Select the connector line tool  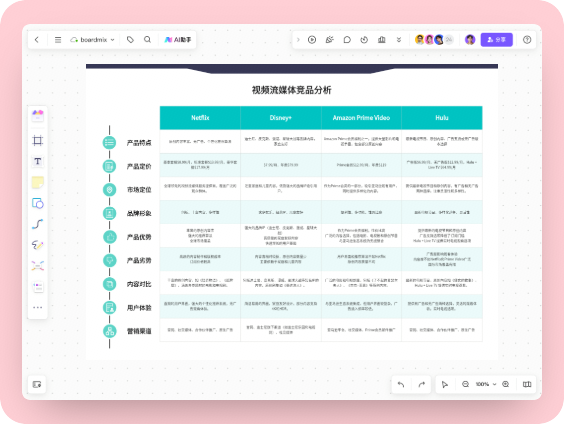[38, 224]
